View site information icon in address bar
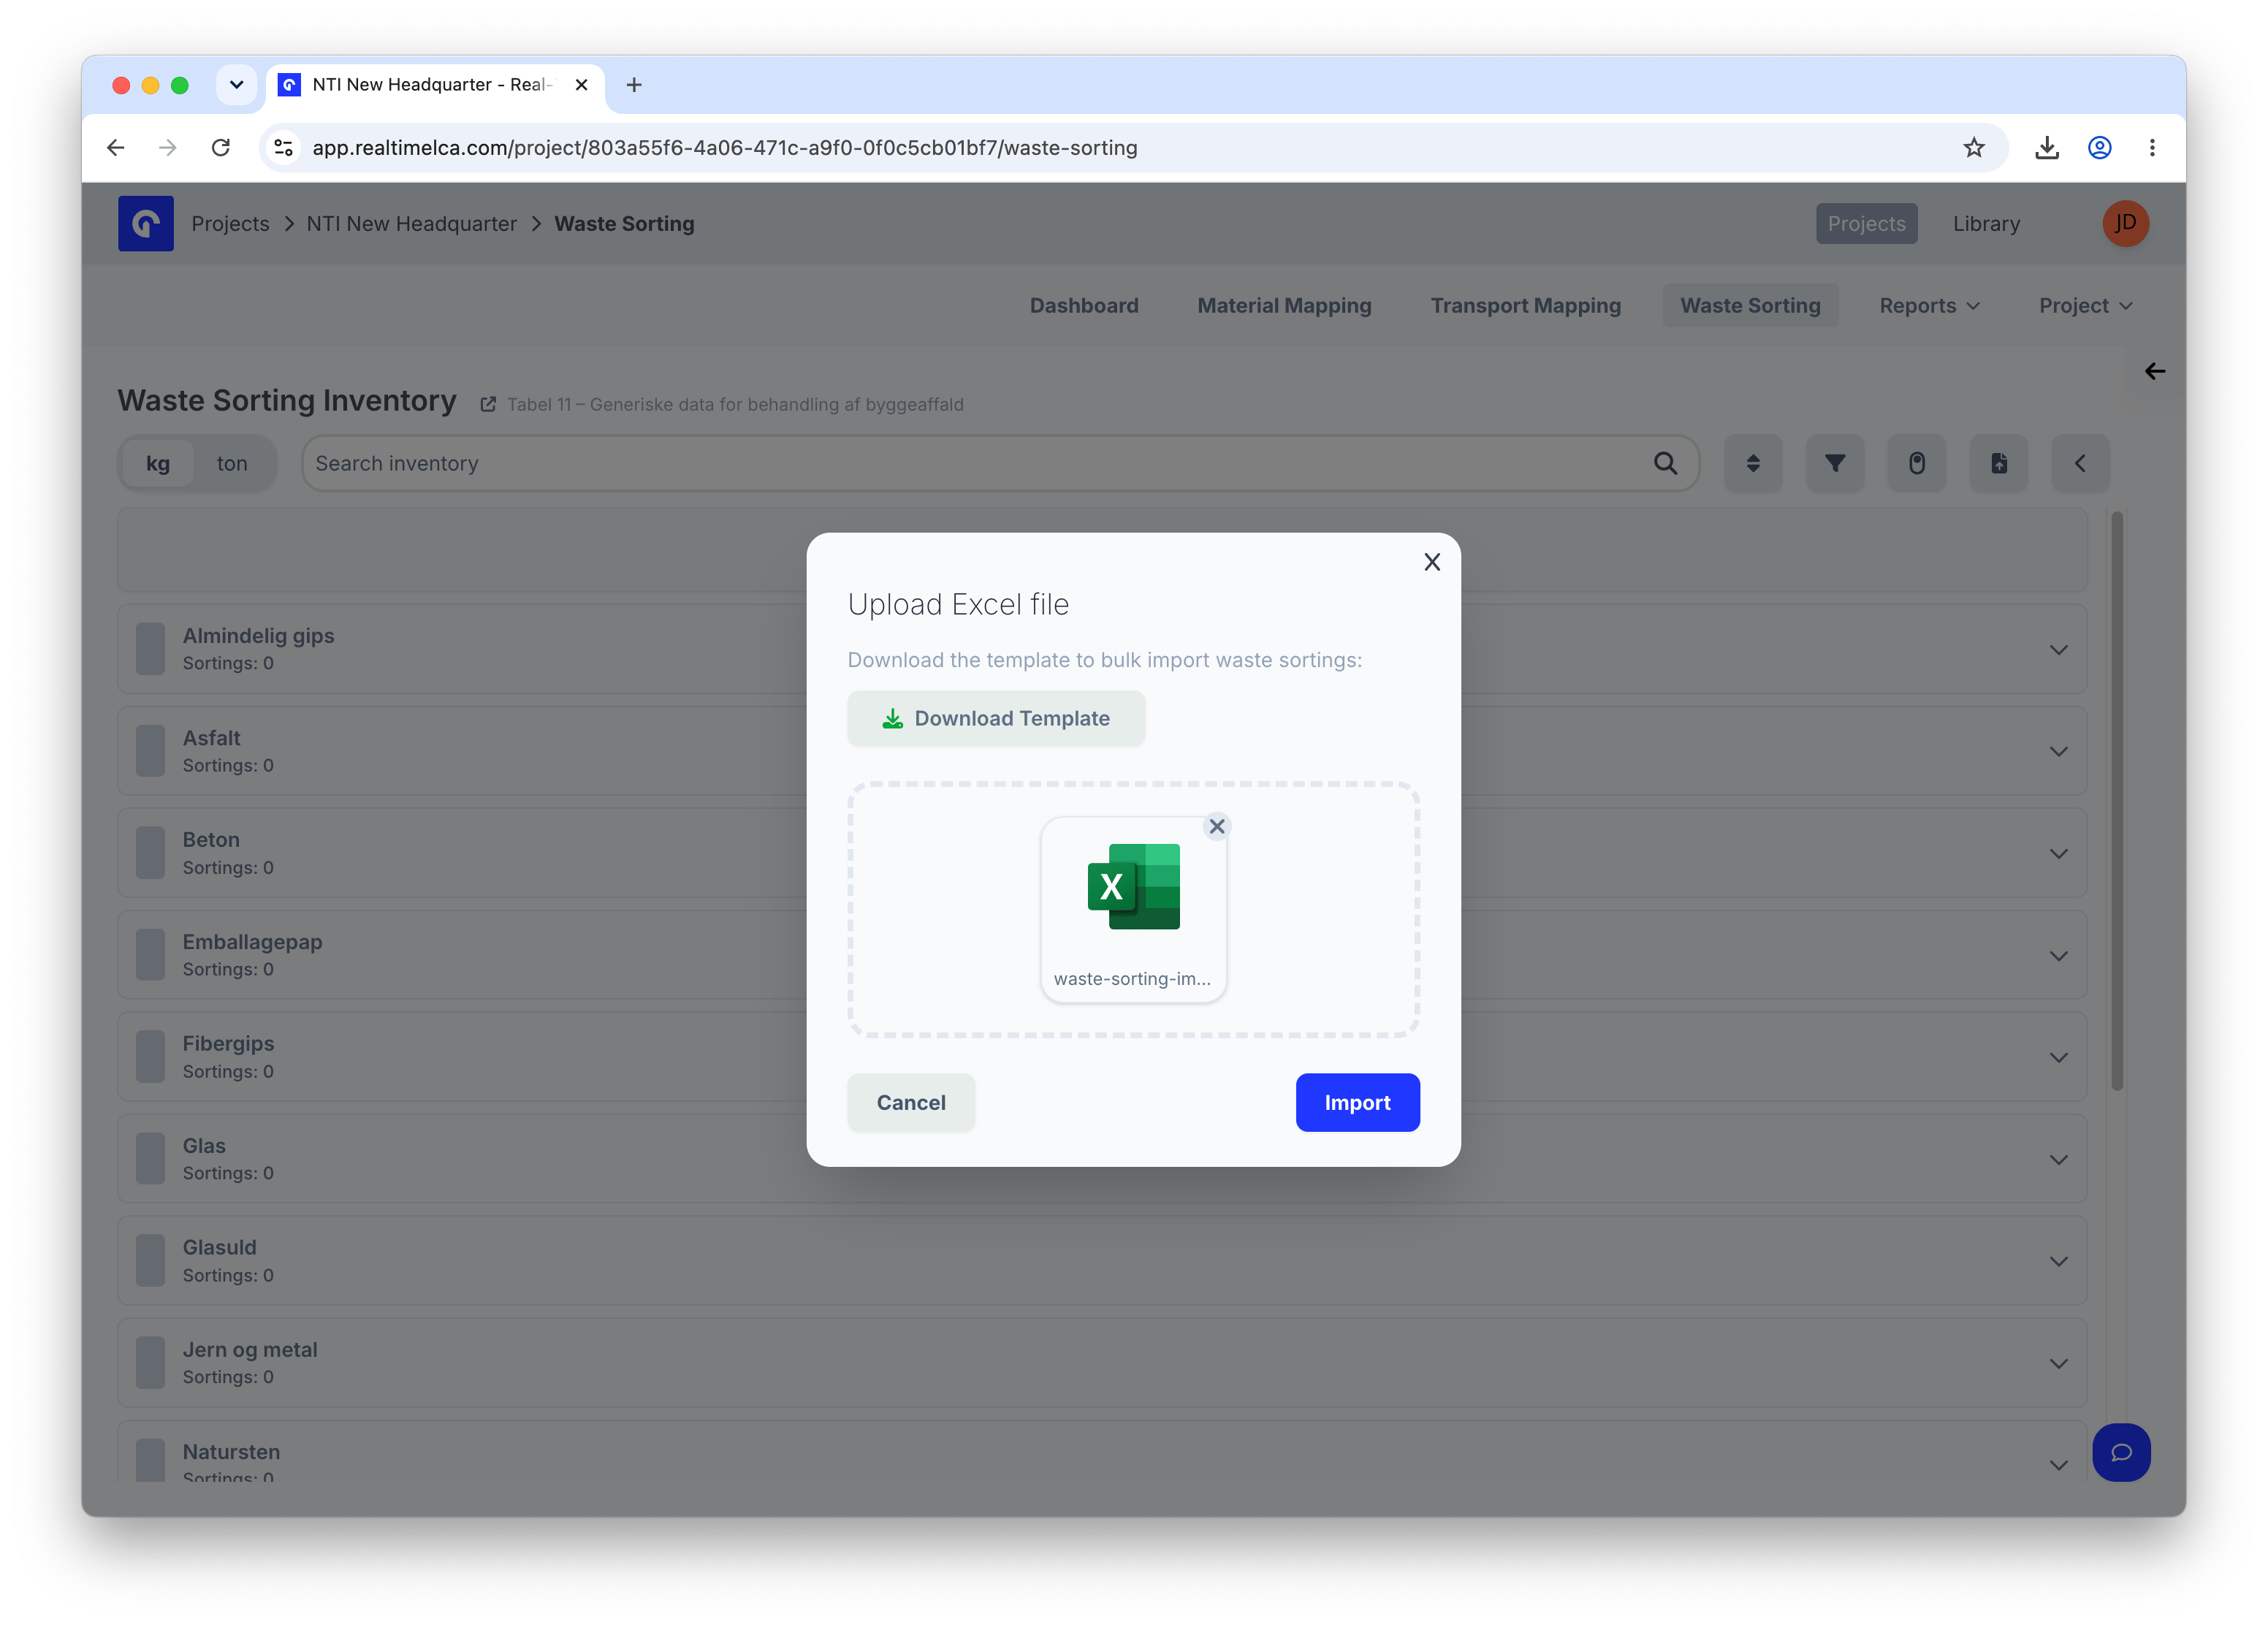This screenshot has width=2268, height=1625. (284, 148)
